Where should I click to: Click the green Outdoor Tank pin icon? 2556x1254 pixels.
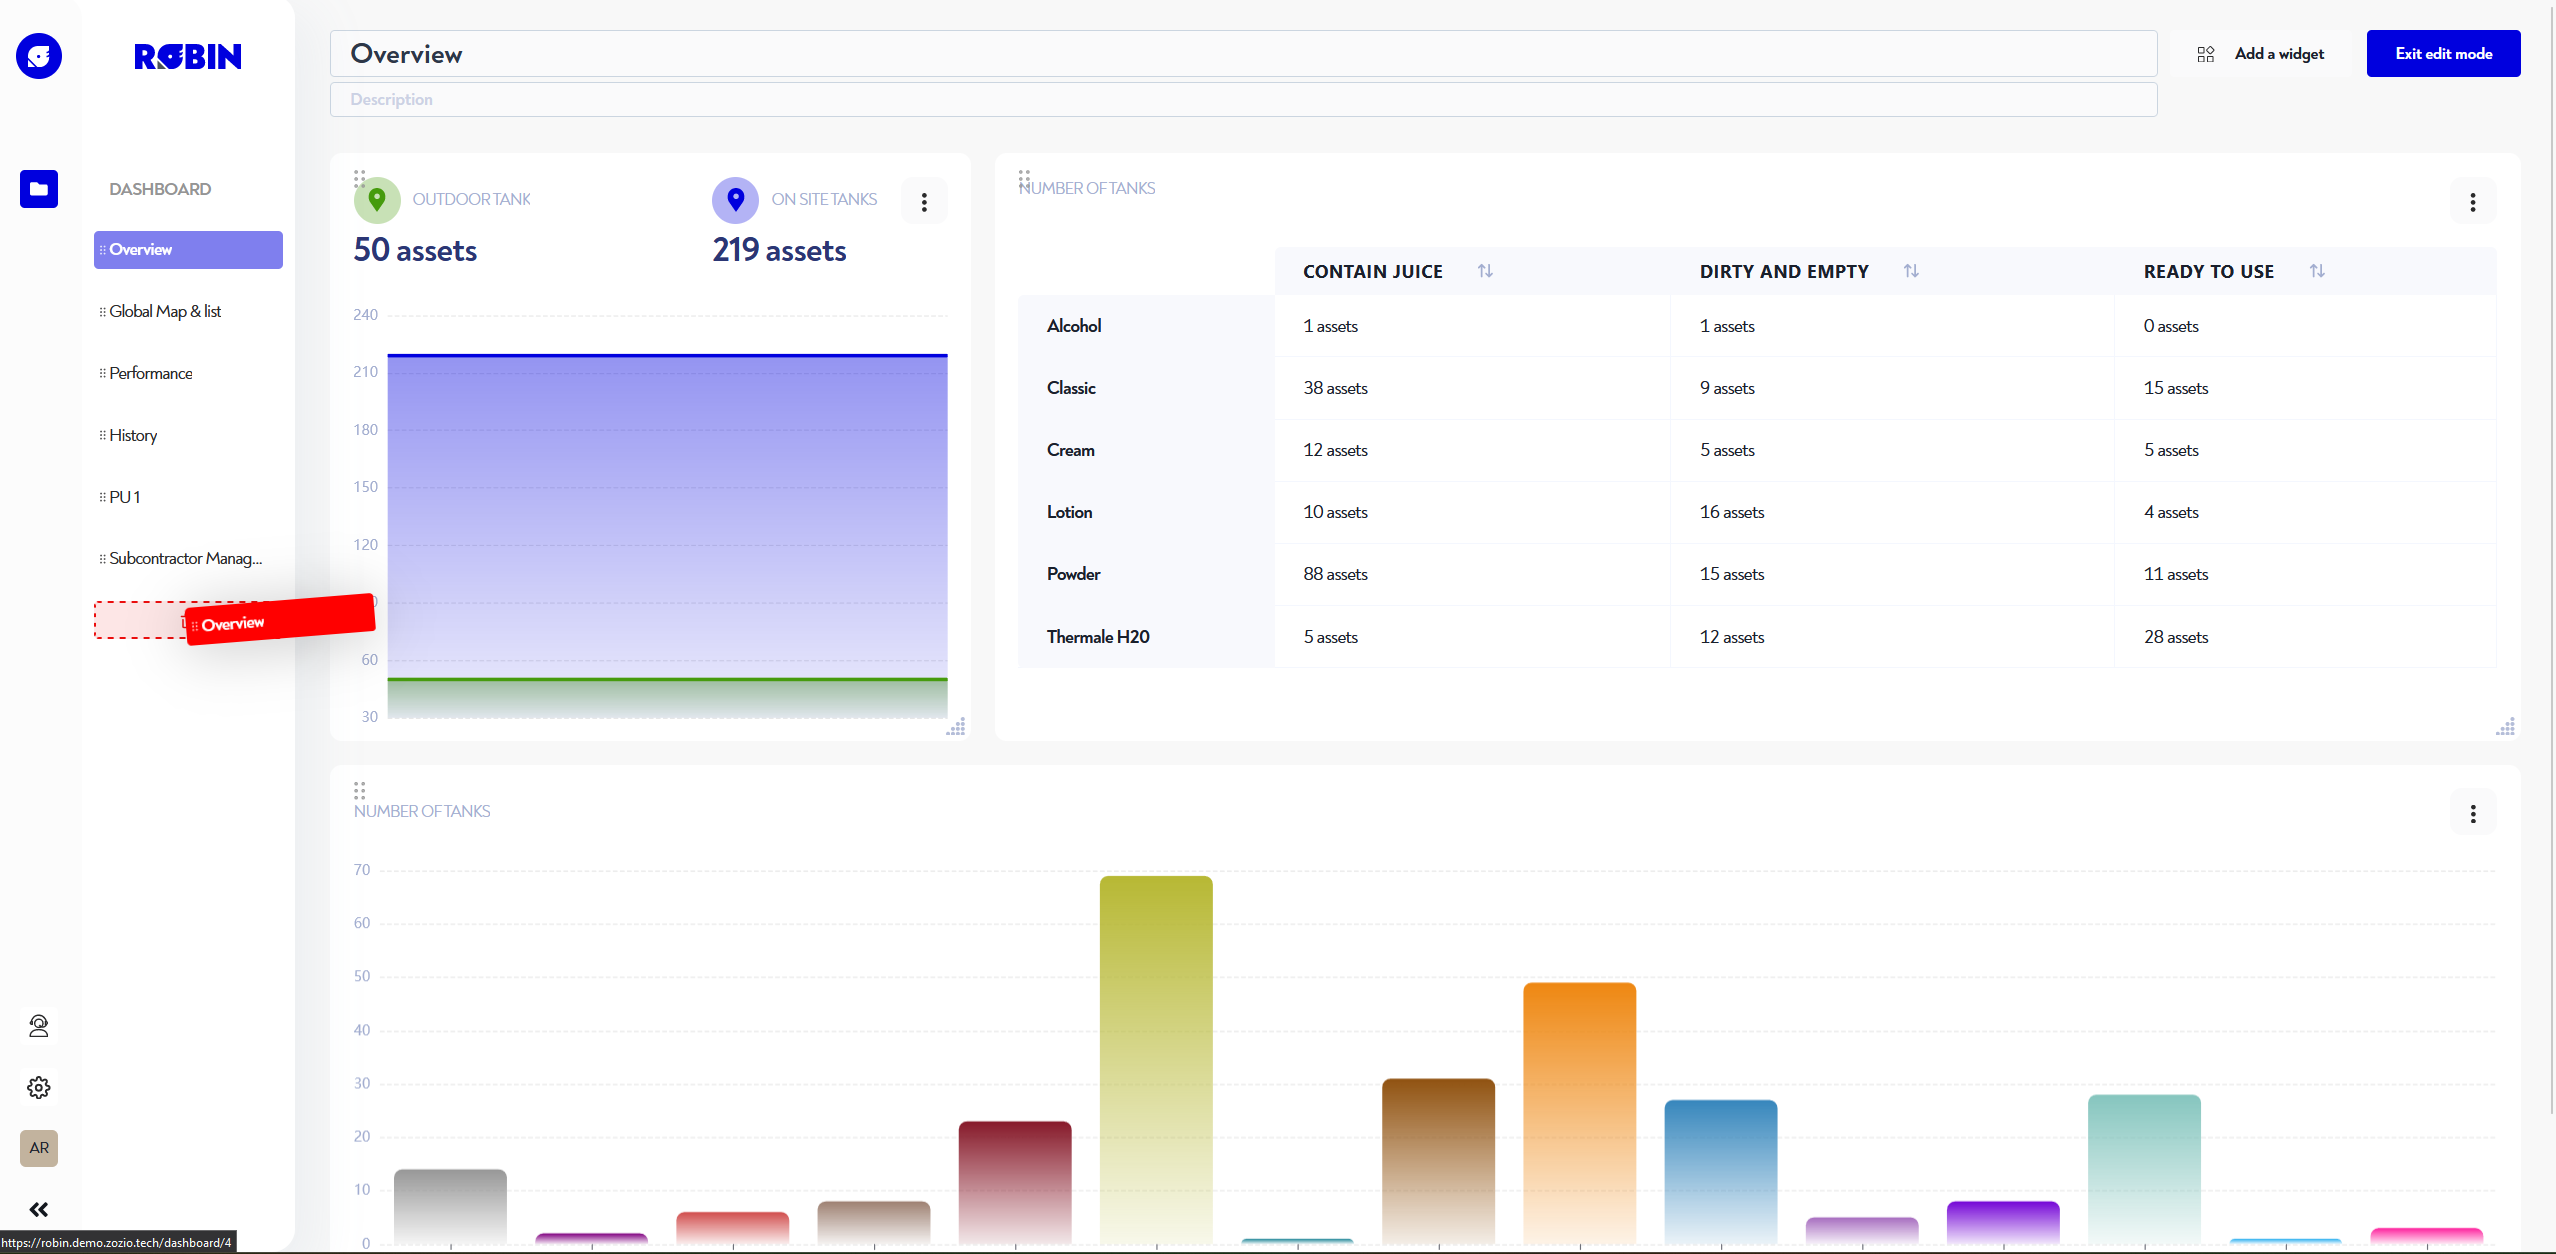[377, 200]
